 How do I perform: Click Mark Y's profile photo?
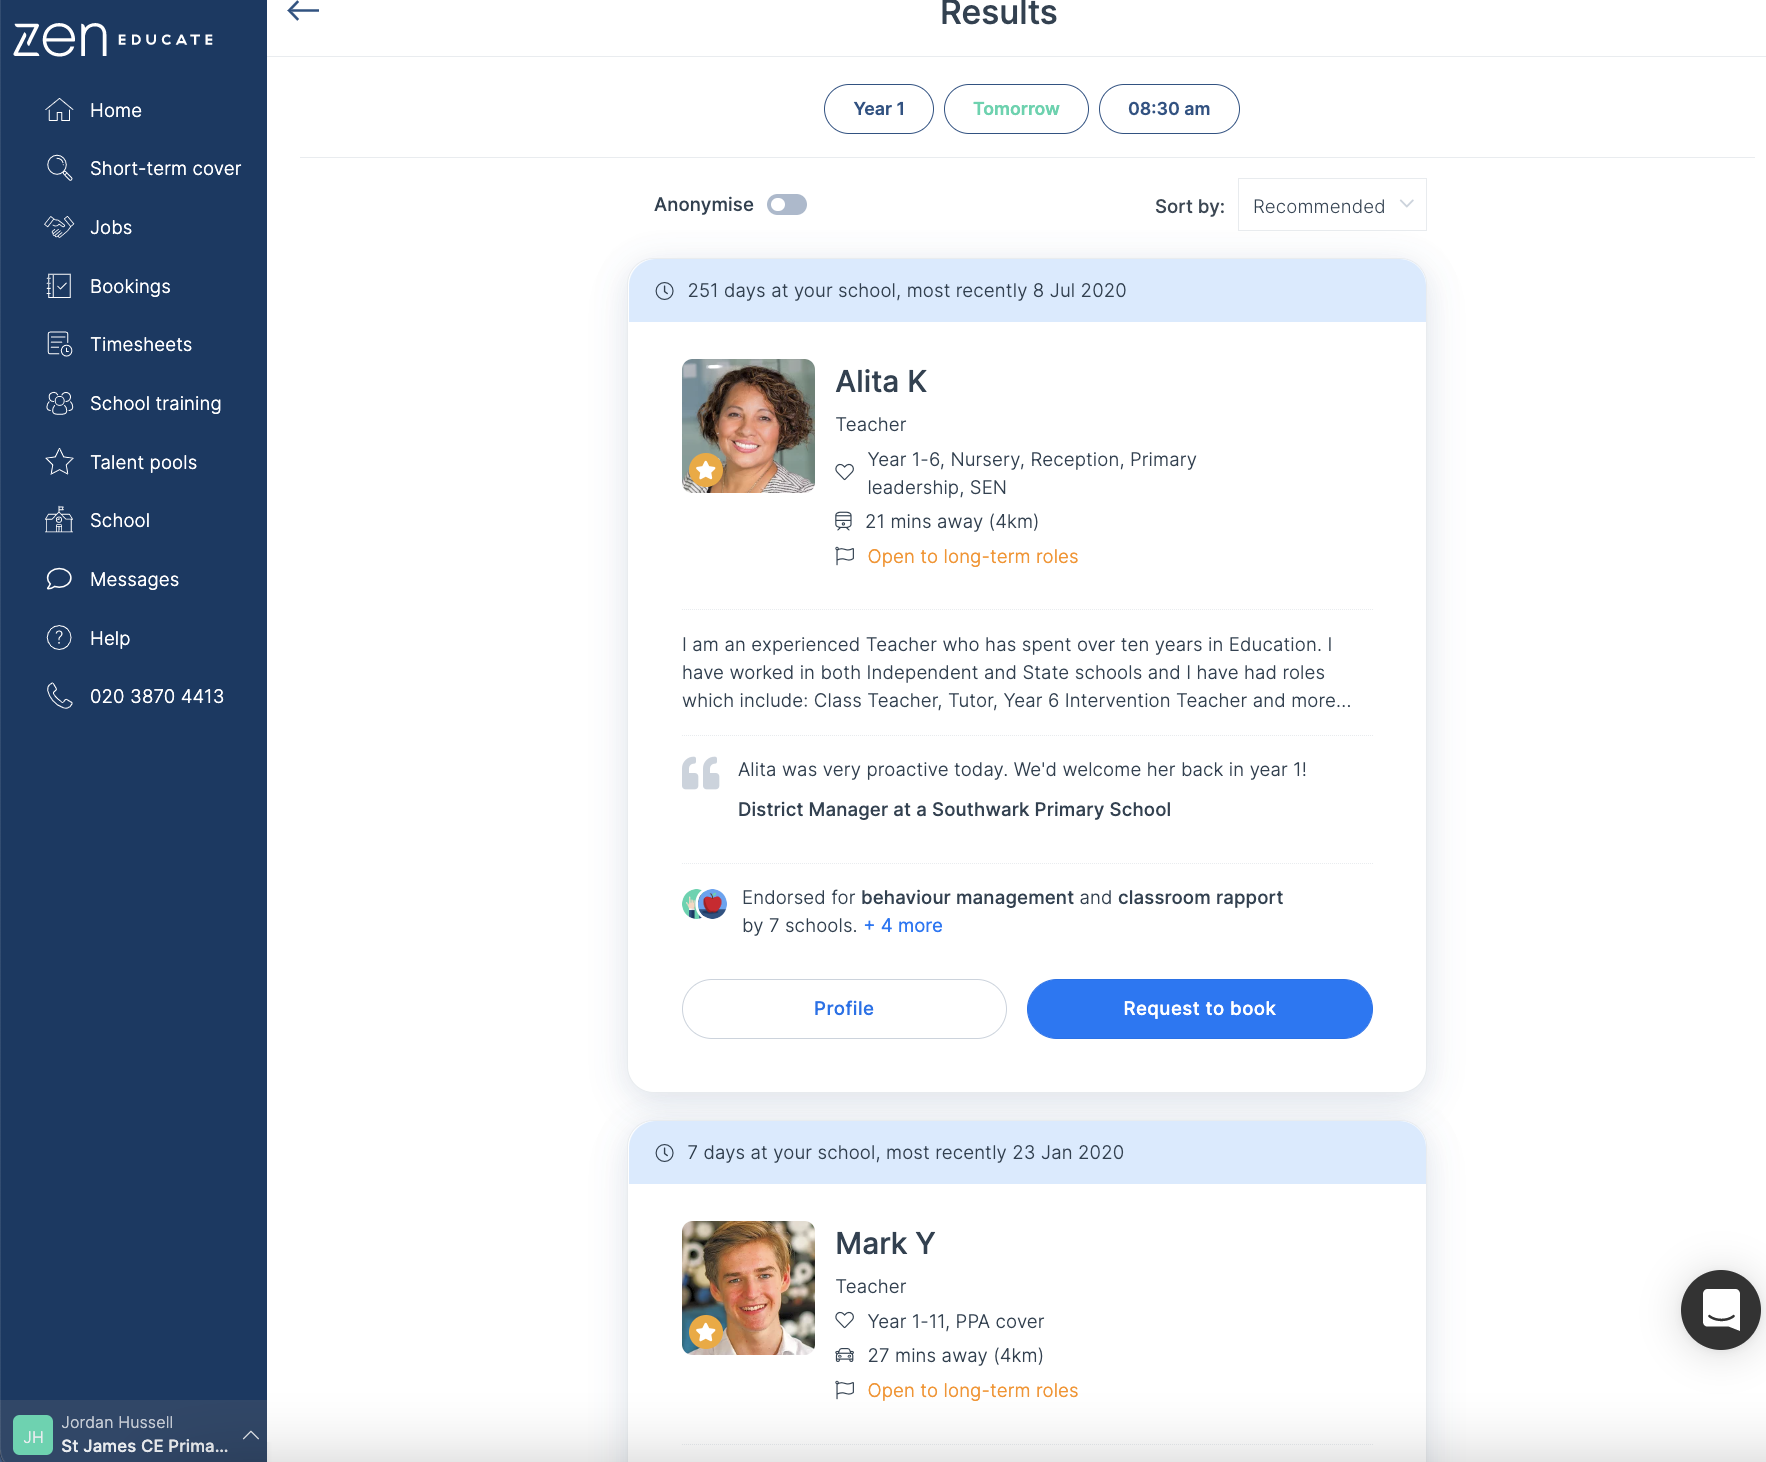[748, 1287]
